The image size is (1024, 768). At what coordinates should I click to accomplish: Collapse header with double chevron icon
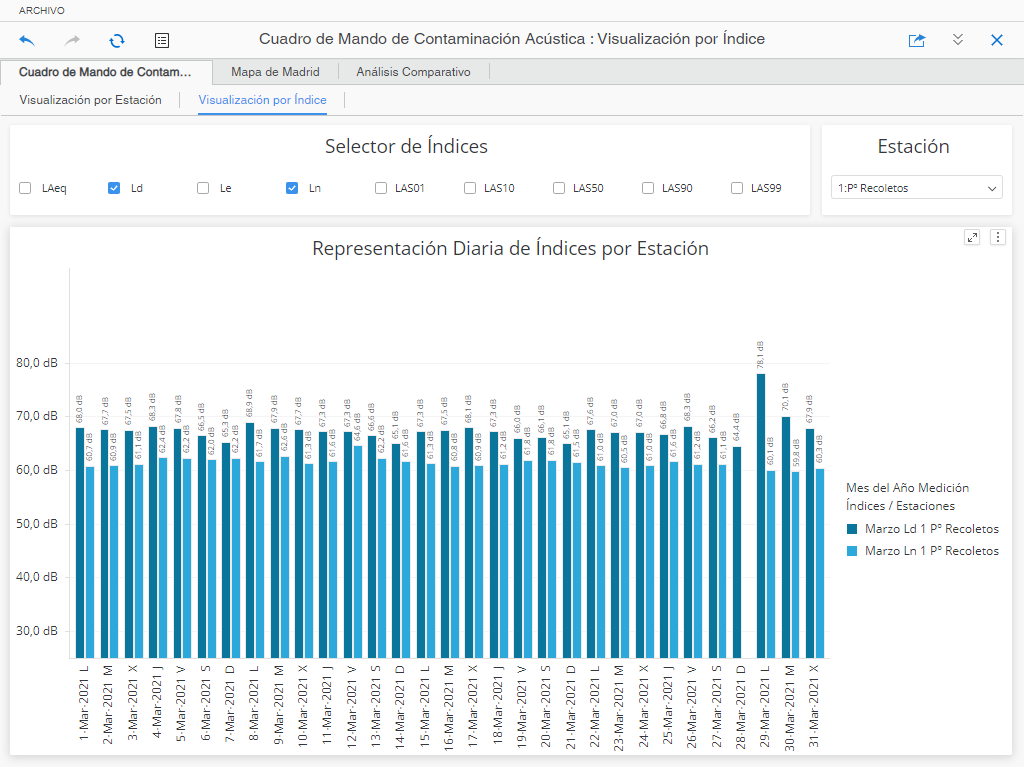pos(957,40)
